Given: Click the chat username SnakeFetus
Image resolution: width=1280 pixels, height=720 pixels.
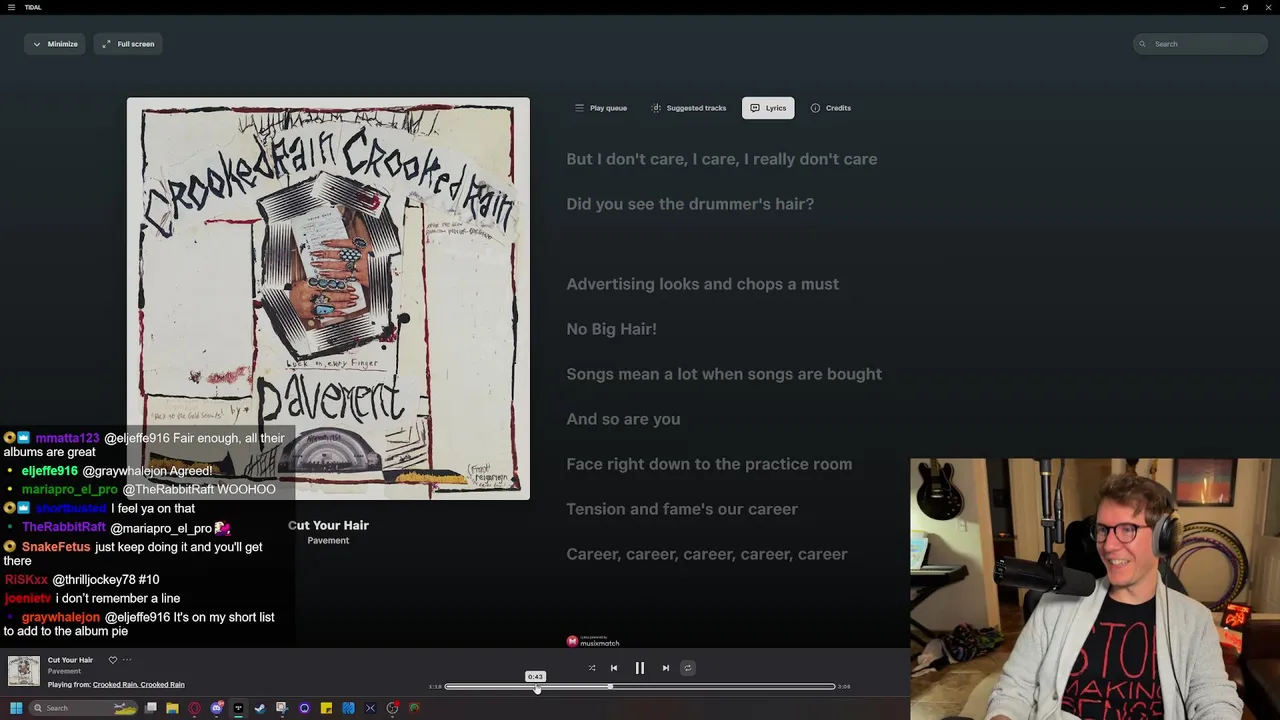Looking at the screenshot, I should click(56, 547).
